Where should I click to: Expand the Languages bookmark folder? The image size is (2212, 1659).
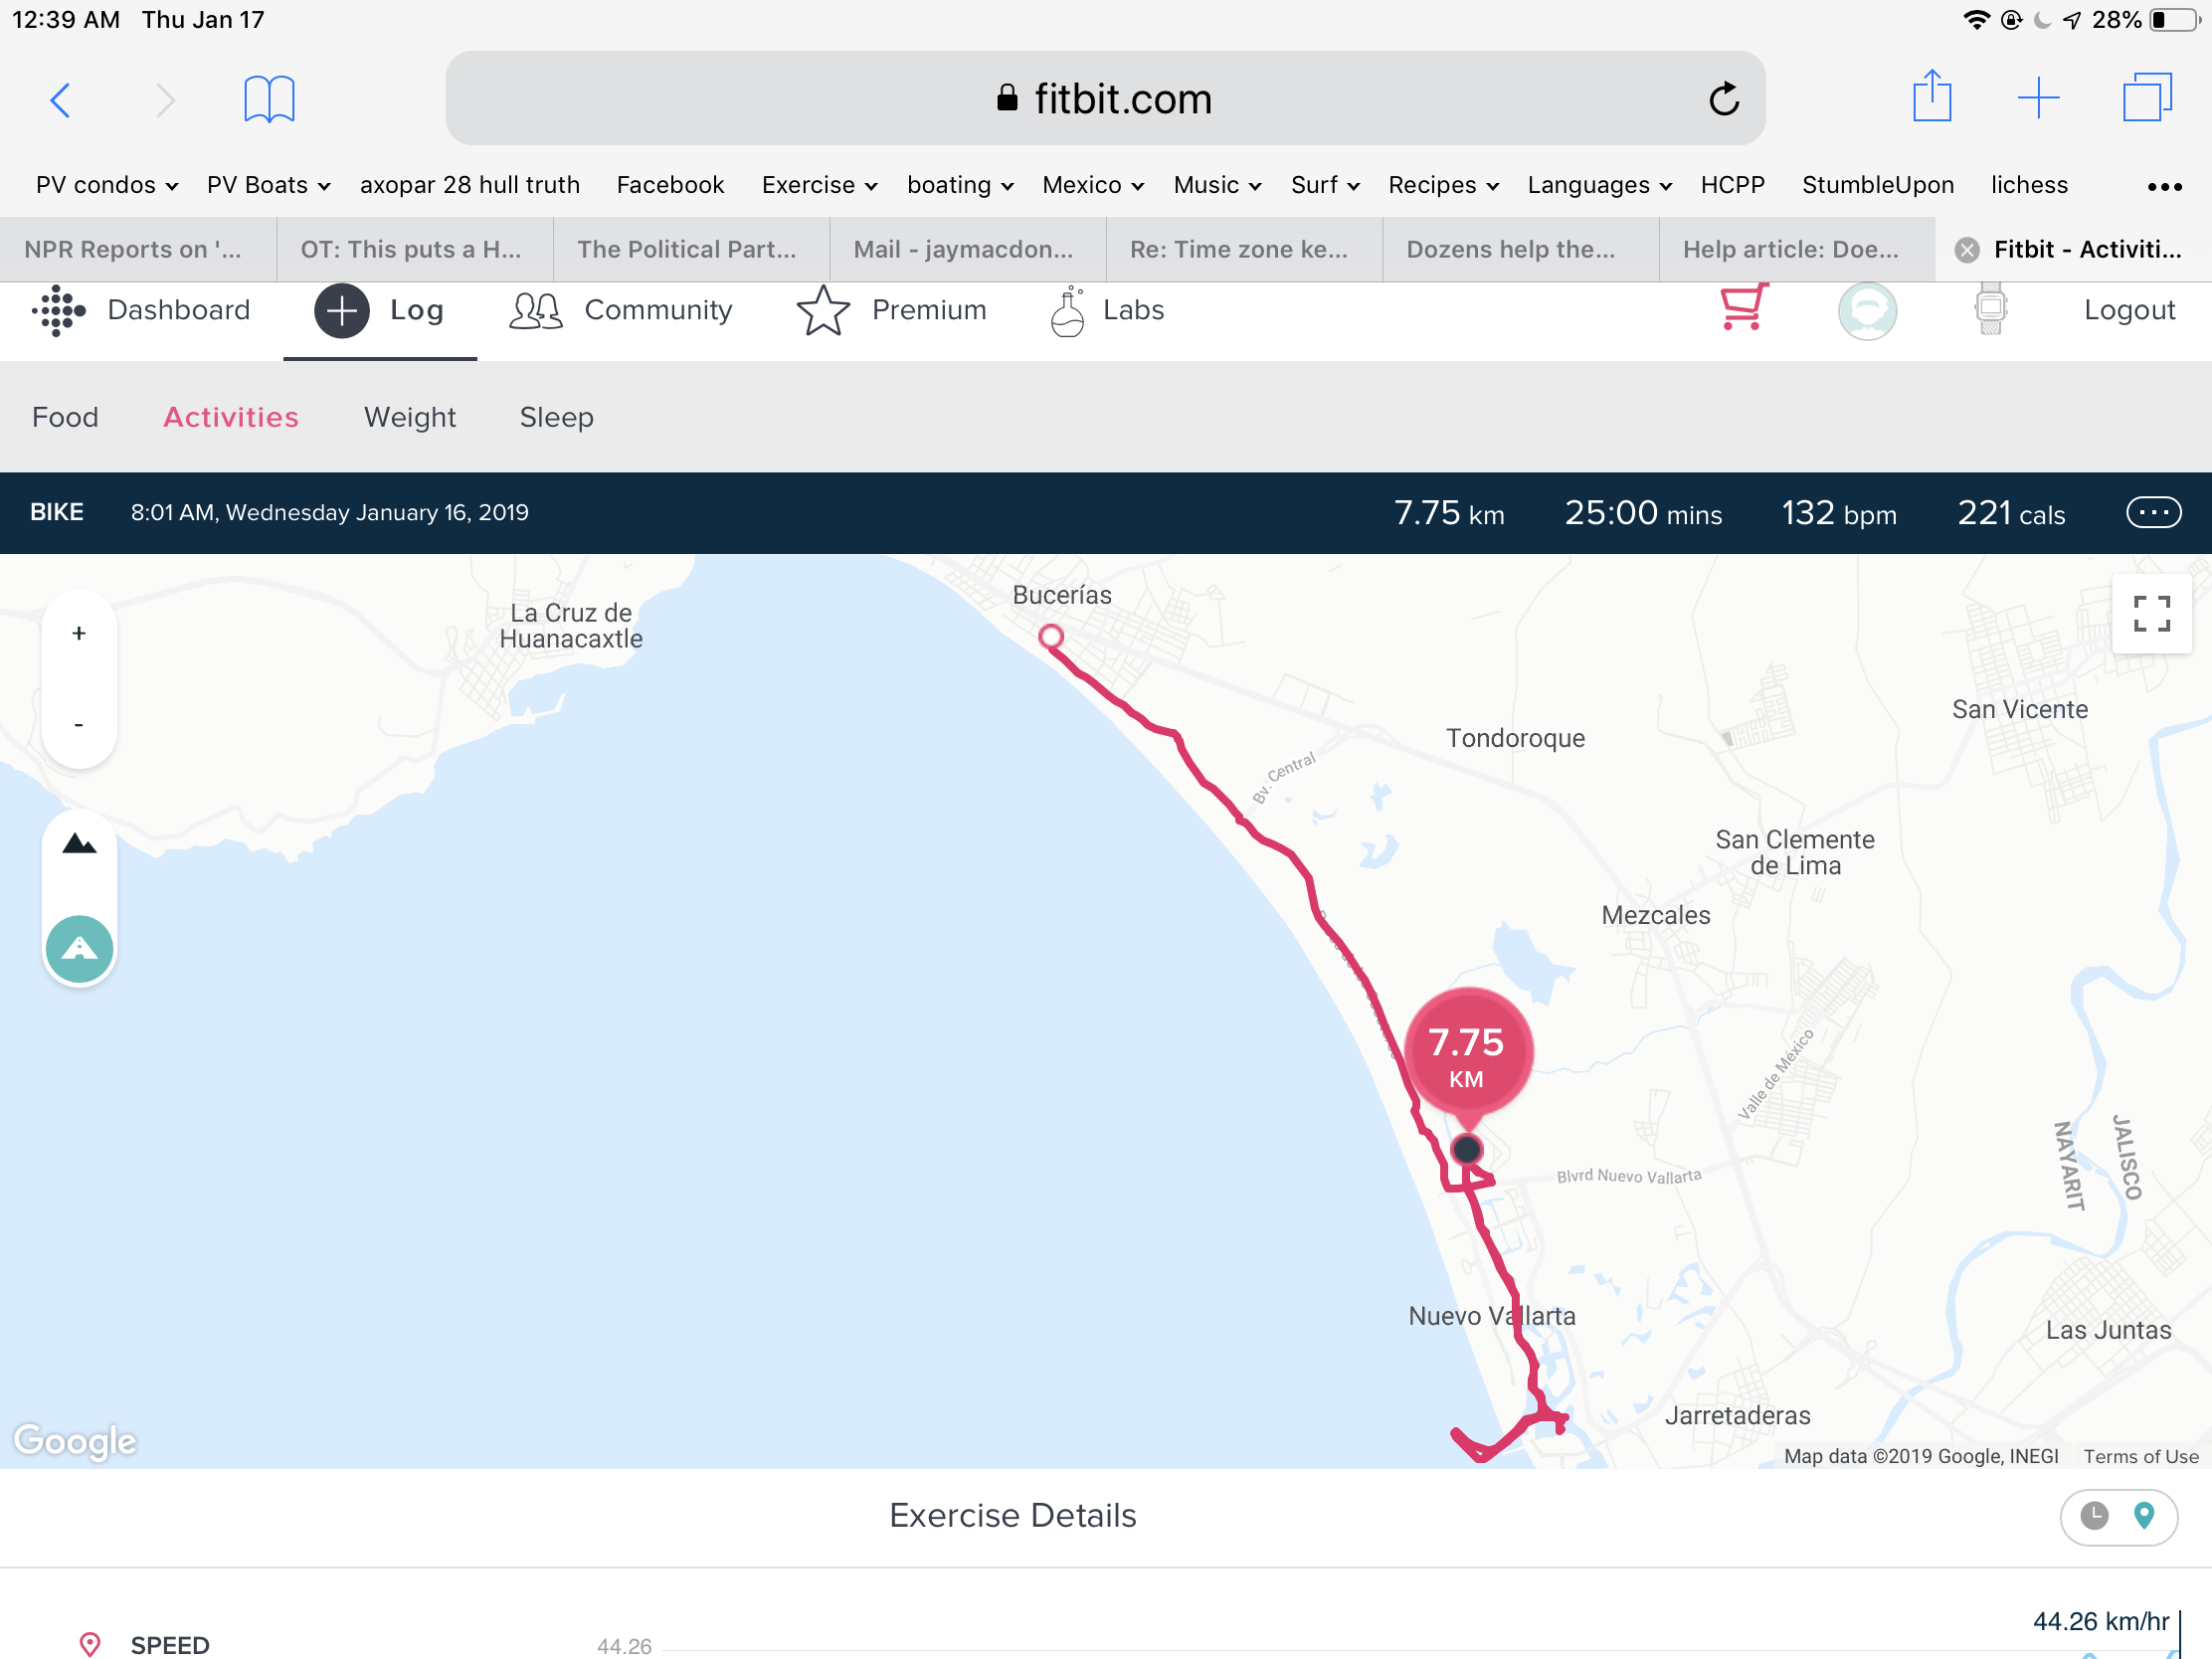[x=1599, y=186]
